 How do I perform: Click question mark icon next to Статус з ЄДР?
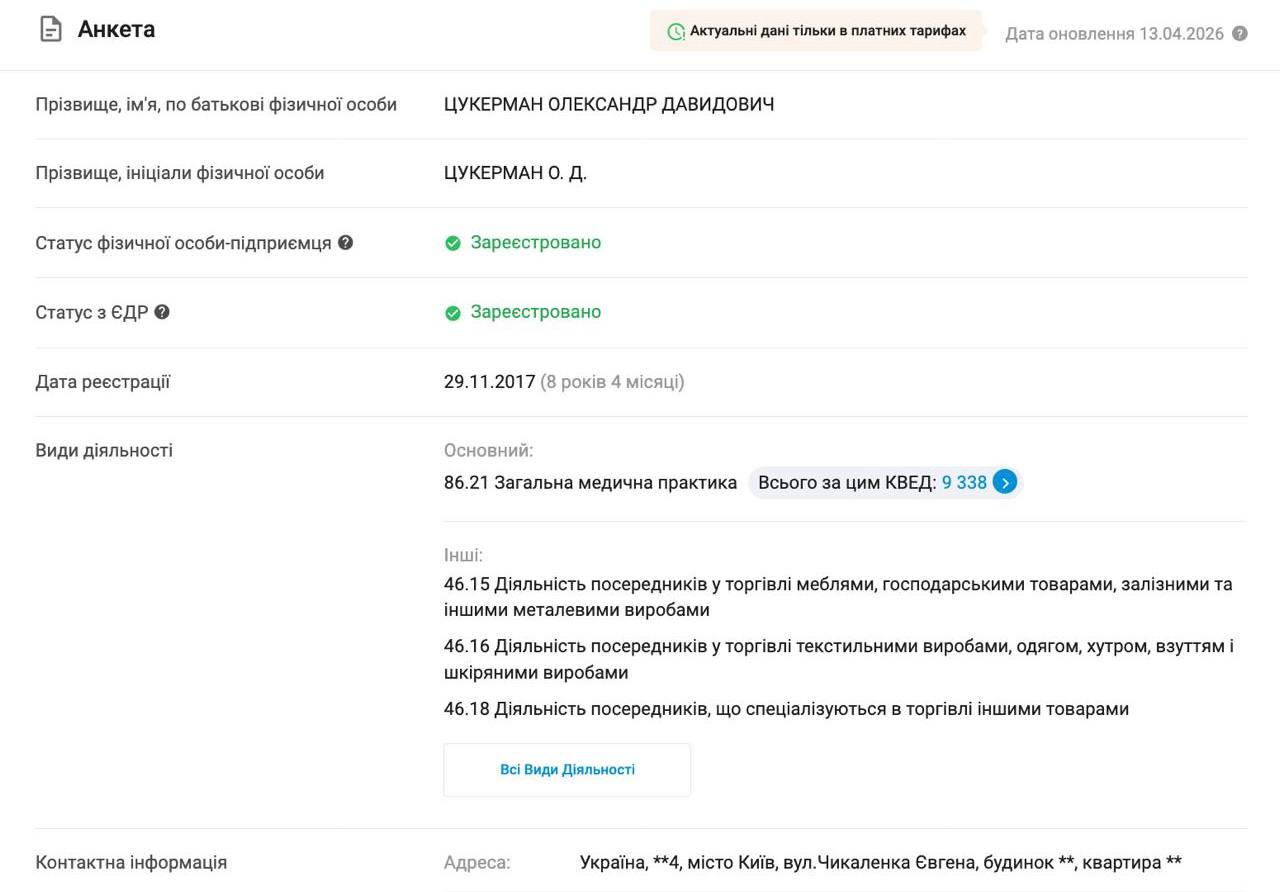tap(162, 312)
